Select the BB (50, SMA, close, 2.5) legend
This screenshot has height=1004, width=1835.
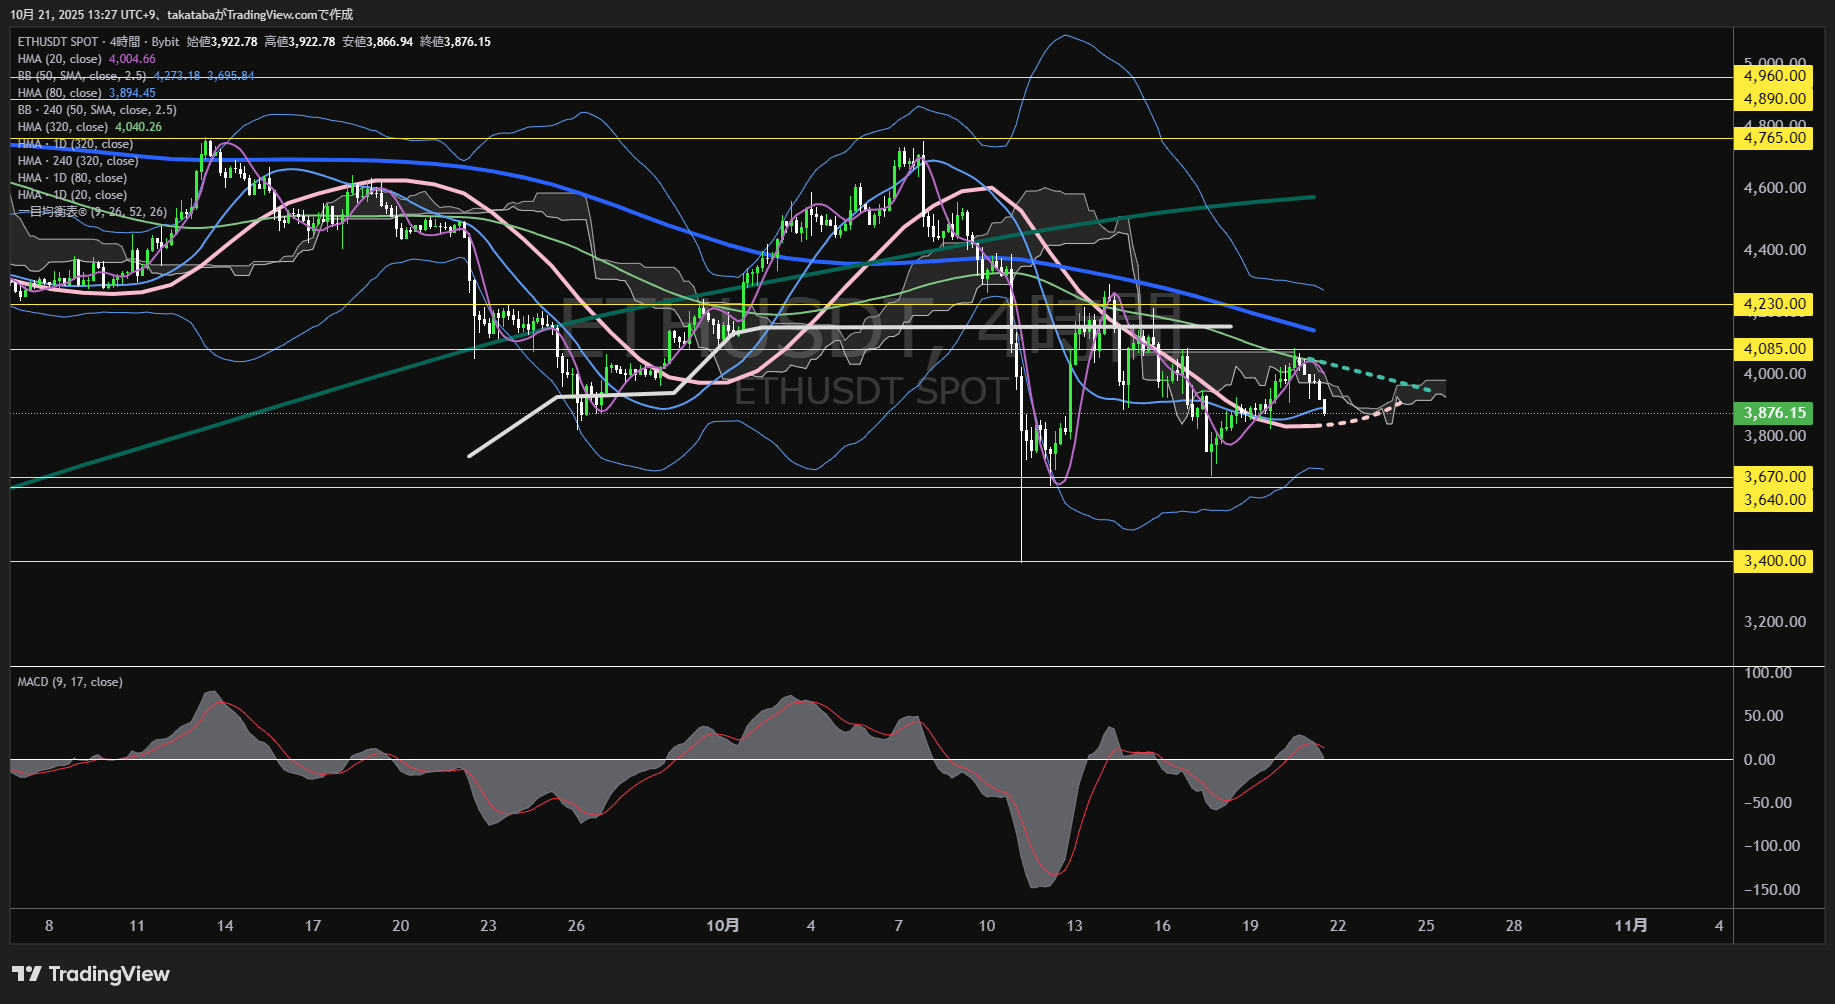point(82,76)
